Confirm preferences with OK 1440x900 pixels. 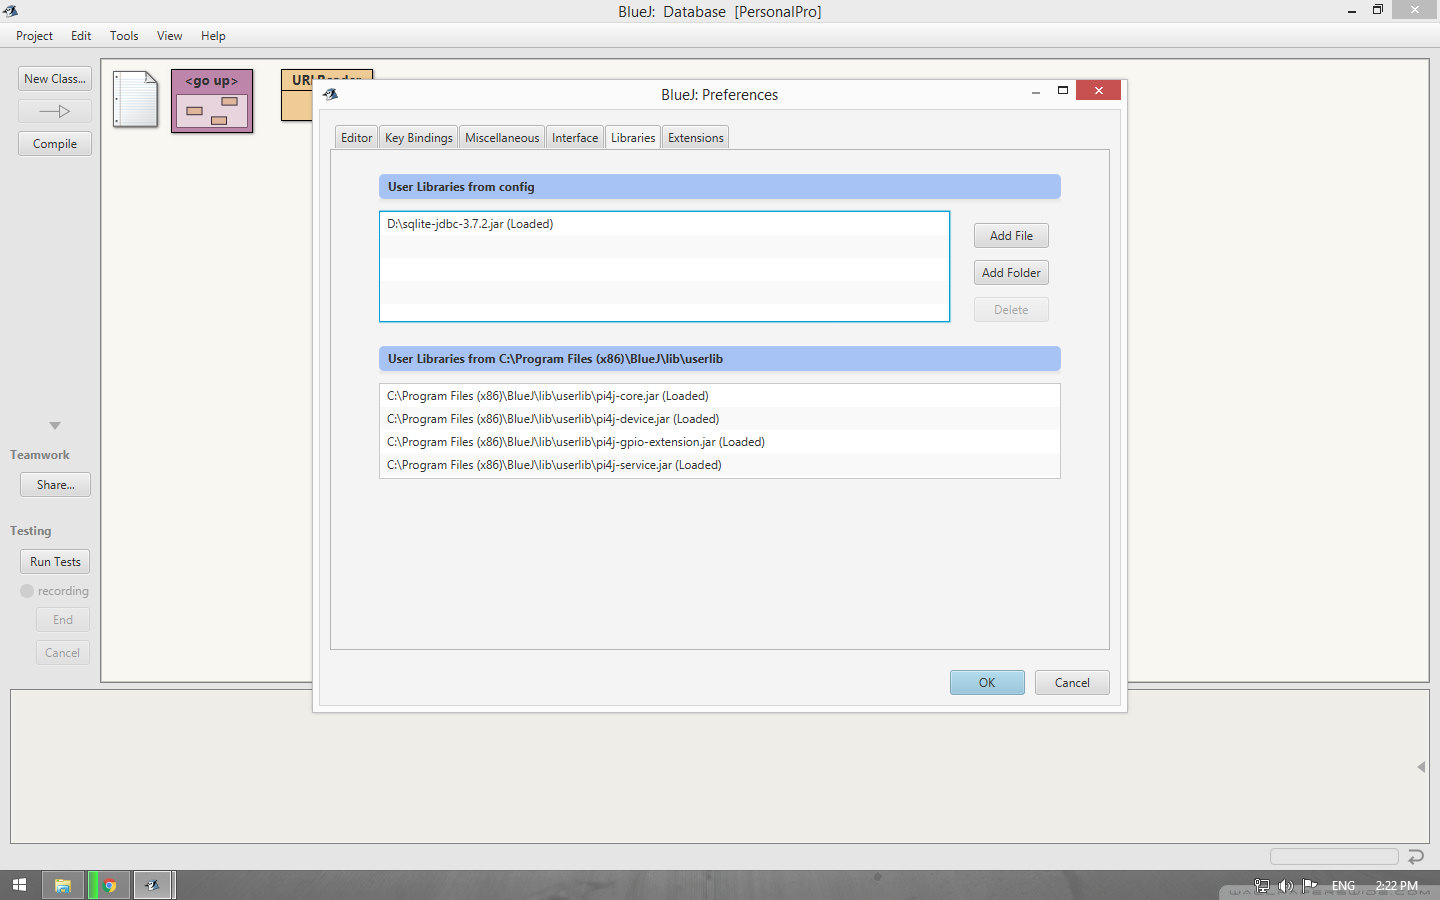(x=987, y=683)
